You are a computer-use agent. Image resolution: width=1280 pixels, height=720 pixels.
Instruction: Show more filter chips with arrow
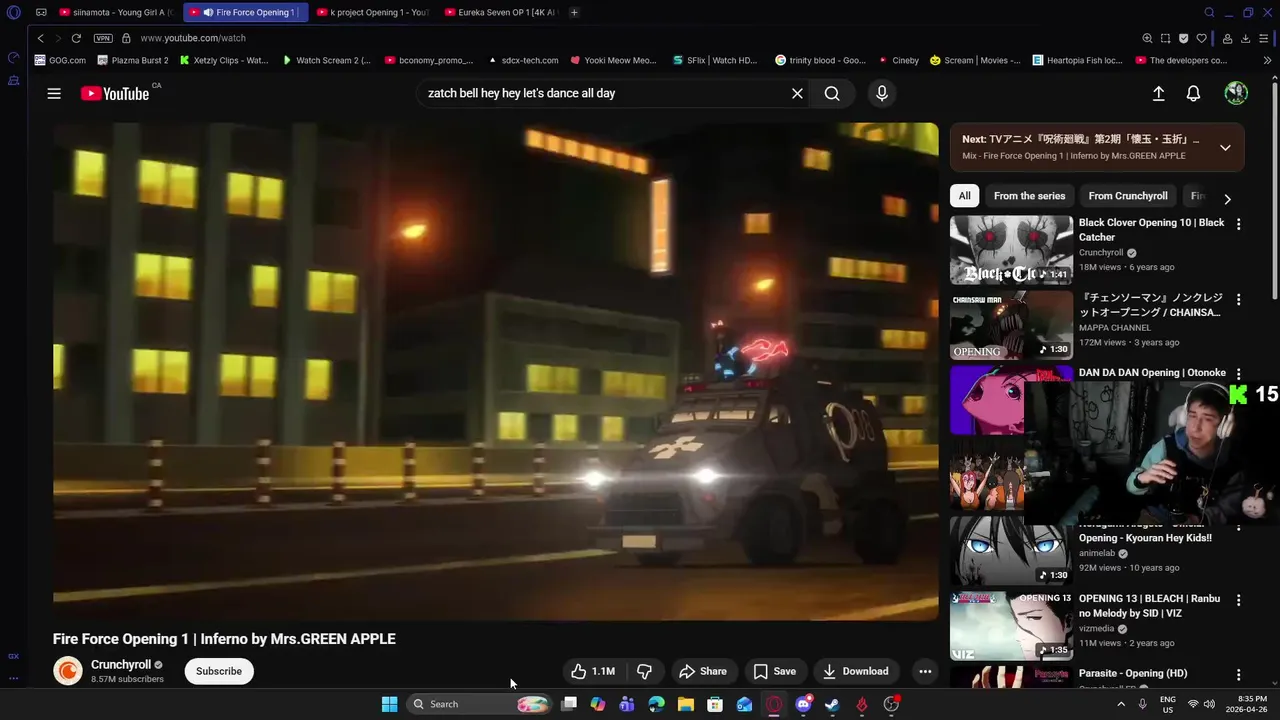[1227, 198]
